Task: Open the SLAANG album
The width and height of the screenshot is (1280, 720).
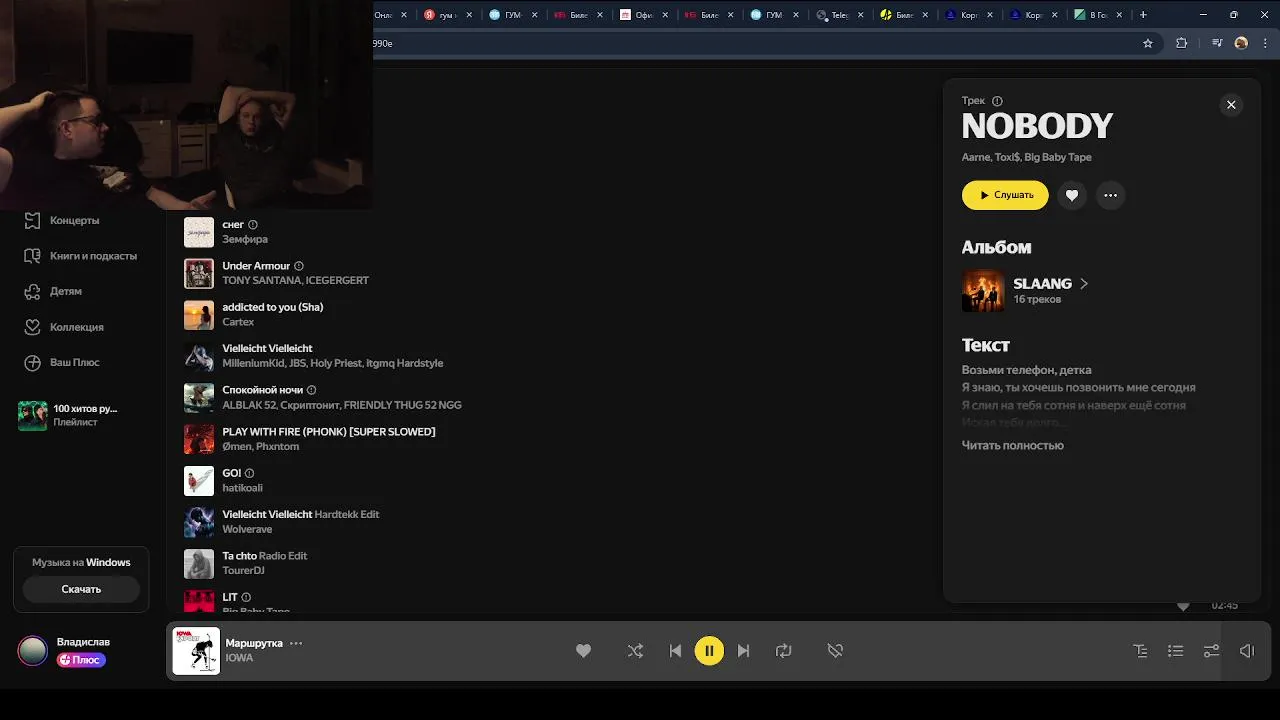Action: coord(1042,284)
